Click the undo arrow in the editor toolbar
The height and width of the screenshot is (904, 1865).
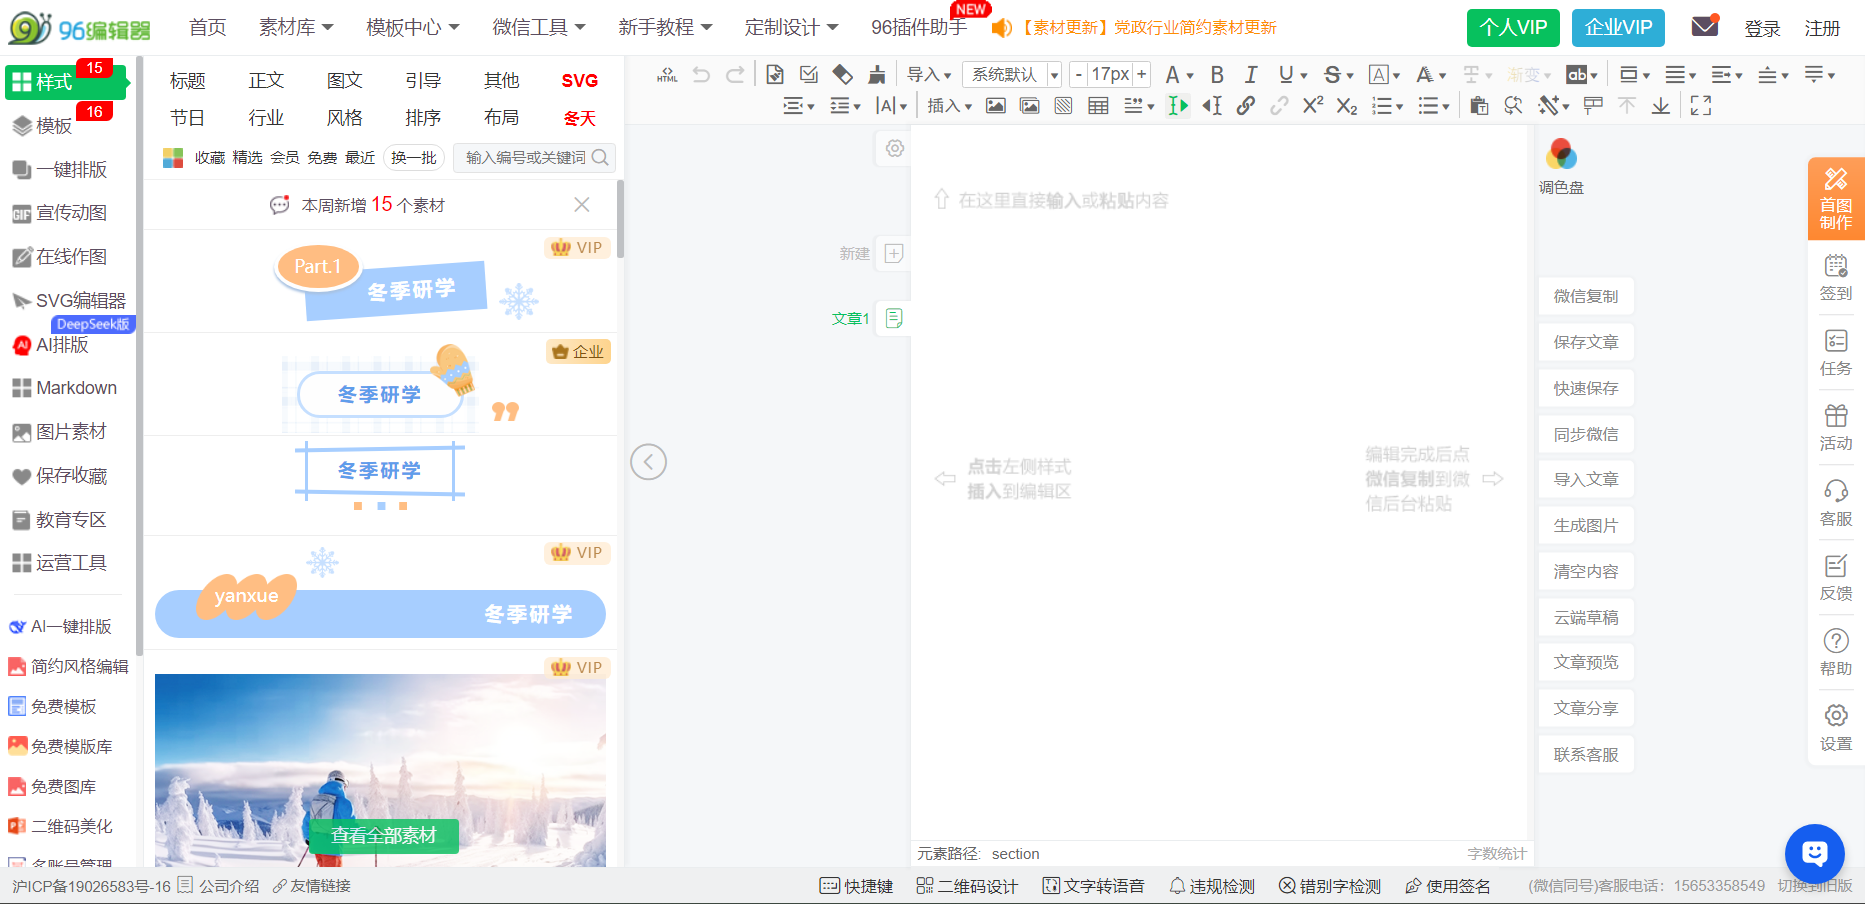coord(701,74)
